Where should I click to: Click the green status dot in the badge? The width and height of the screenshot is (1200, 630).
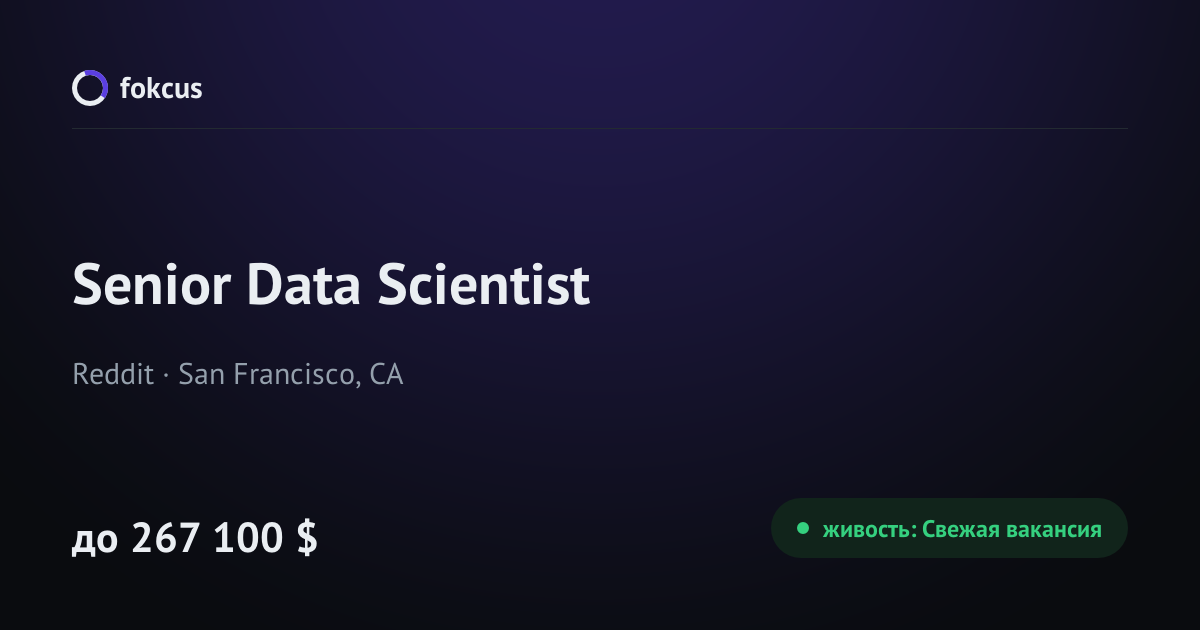click(802, 528)
